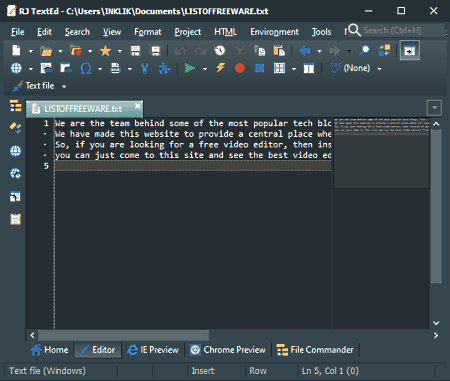The width and height of the screenshot is (450, 381).
Task: Open the Format menu
Action: point(148,32)
